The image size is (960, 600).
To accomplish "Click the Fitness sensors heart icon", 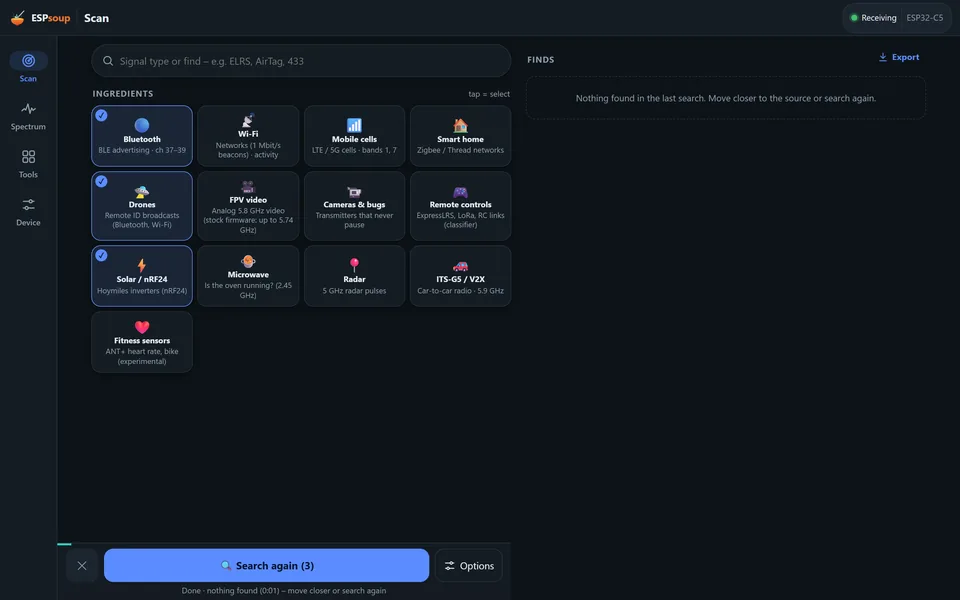I will [142, 327].
